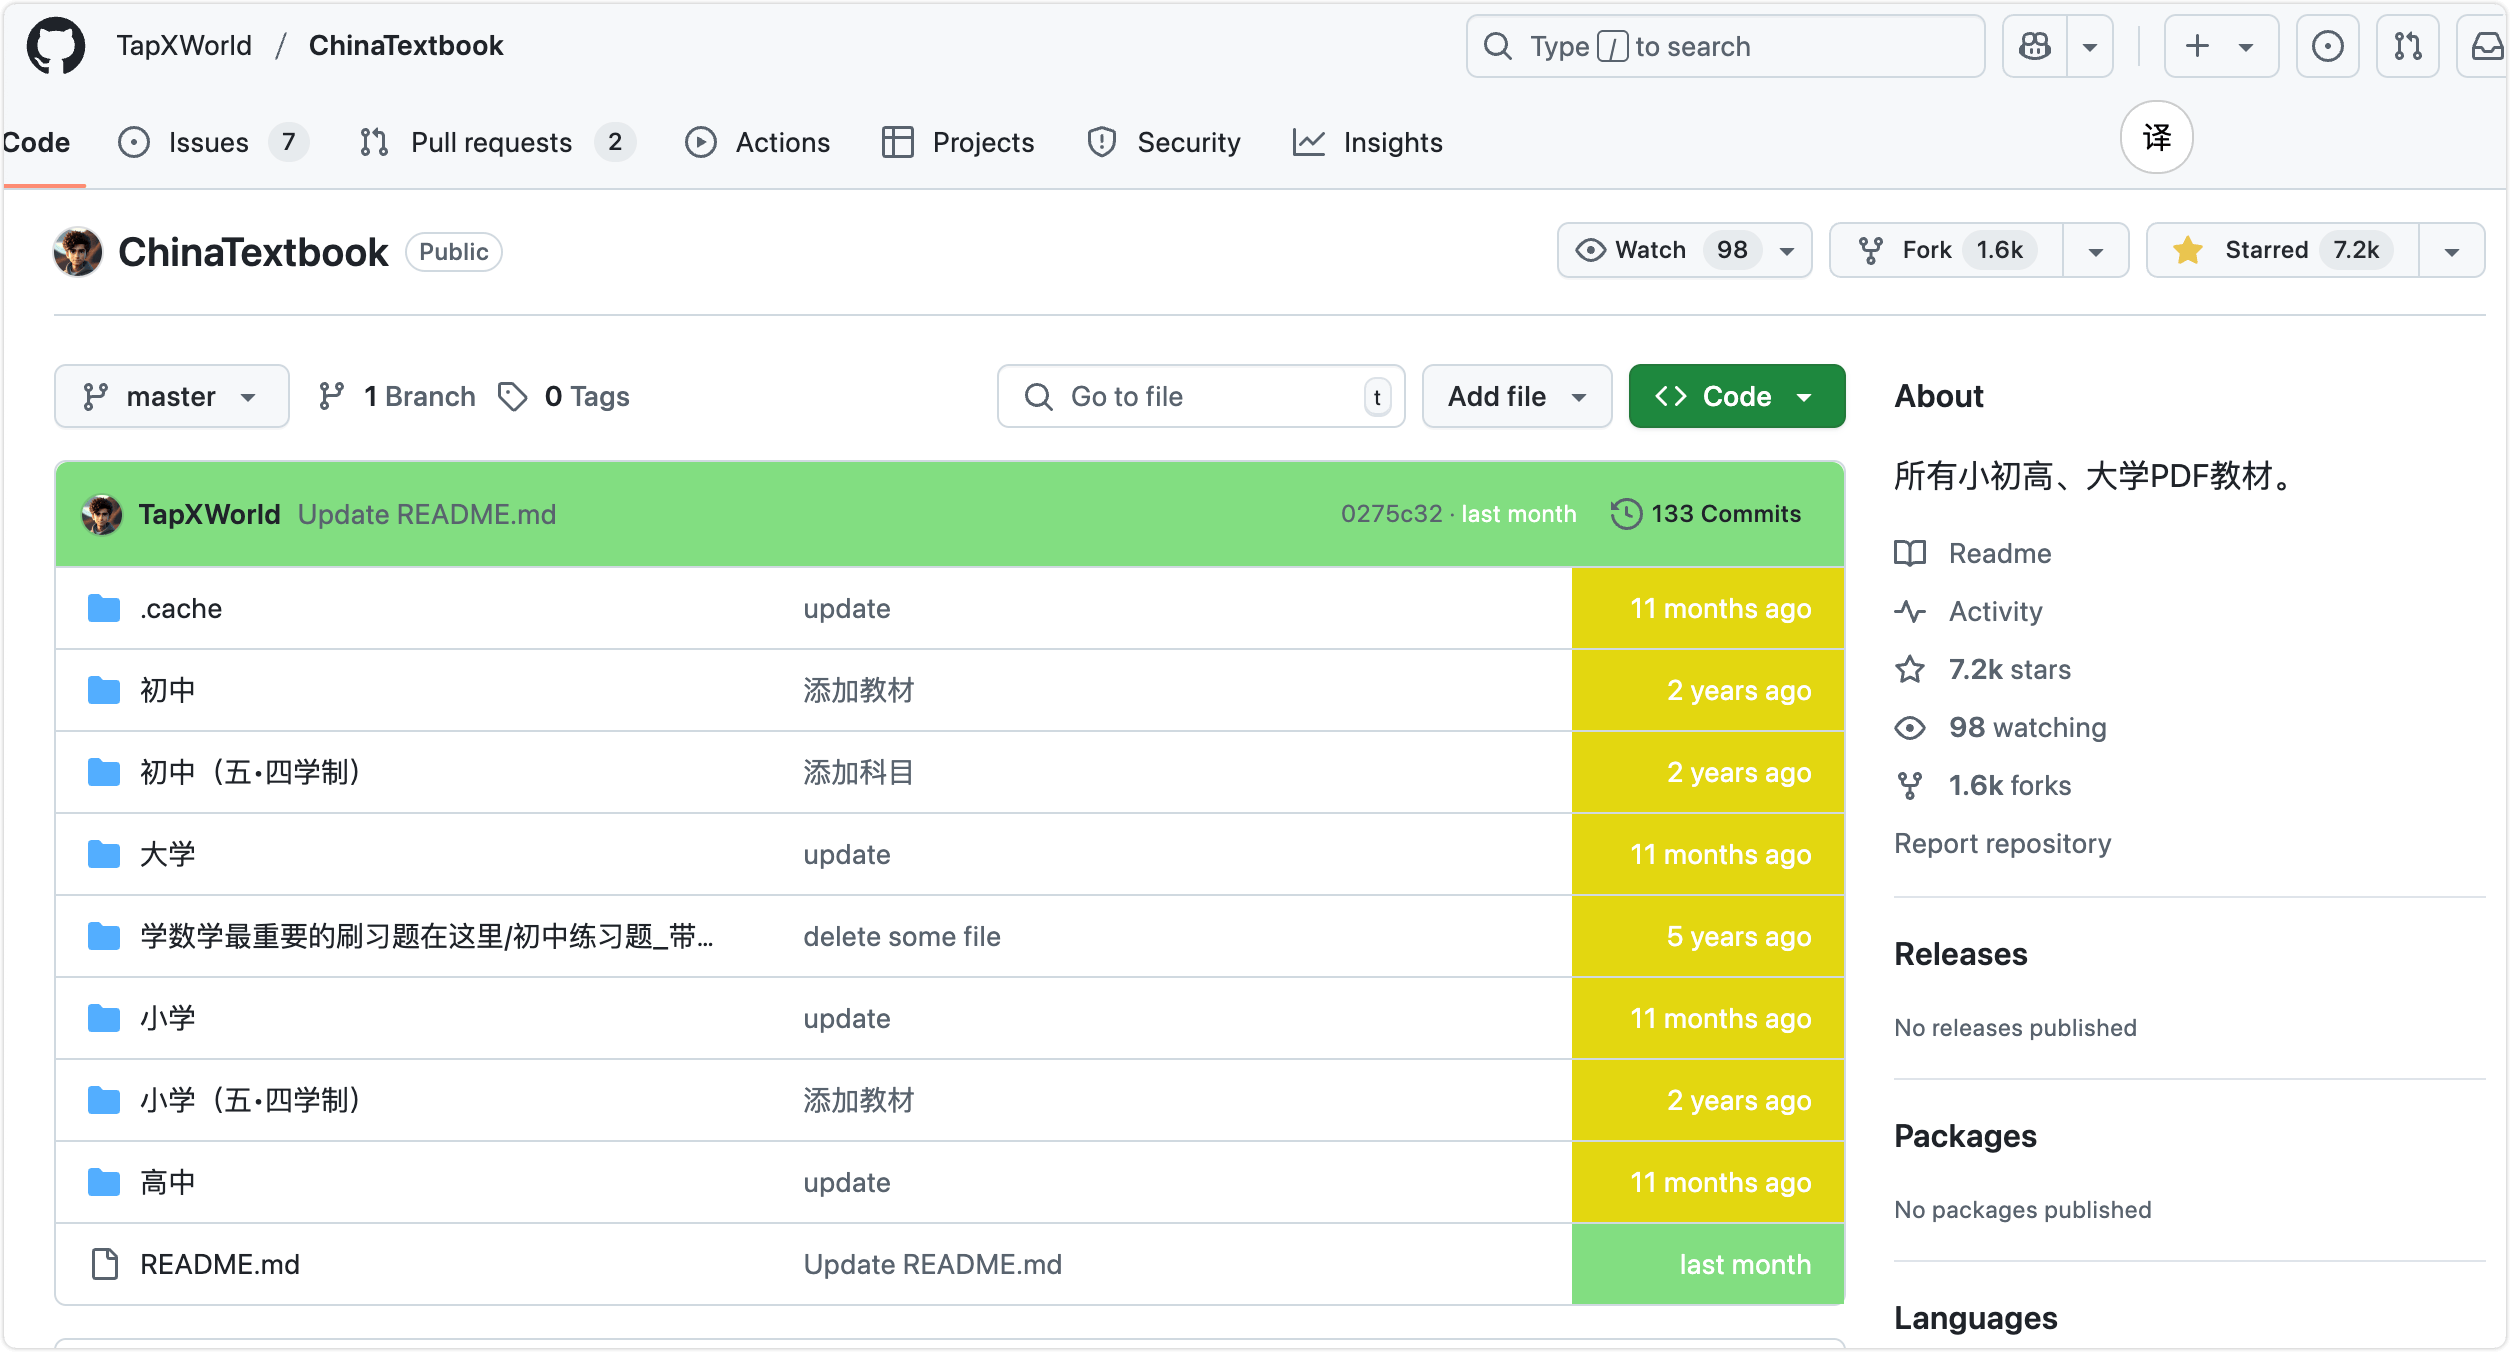This screenshot has width=2510, height=1352.
Task: Open the 98 watching link
Action: coord(2000,727)
